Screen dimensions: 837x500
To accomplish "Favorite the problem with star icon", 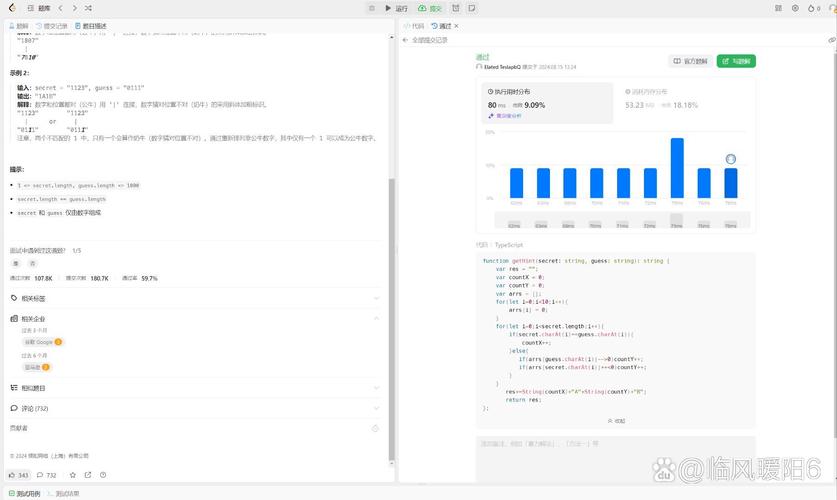I will tap(73, 475).
